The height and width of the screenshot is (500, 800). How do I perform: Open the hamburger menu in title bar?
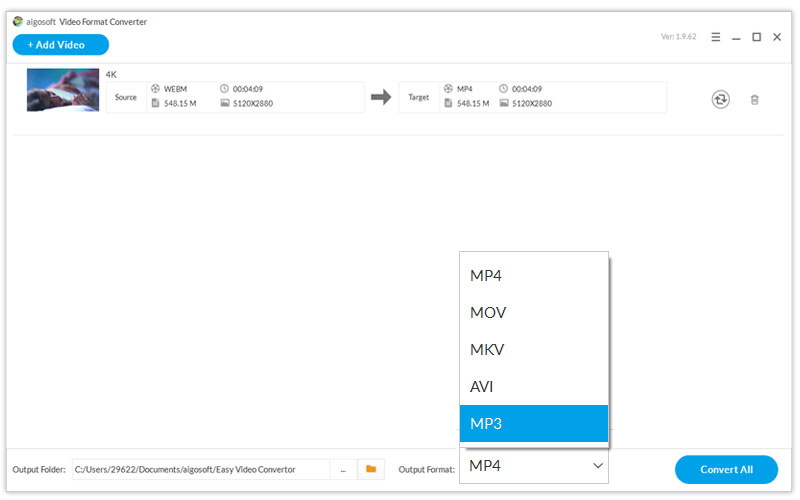pyautogui.click(x=715, y=37)
